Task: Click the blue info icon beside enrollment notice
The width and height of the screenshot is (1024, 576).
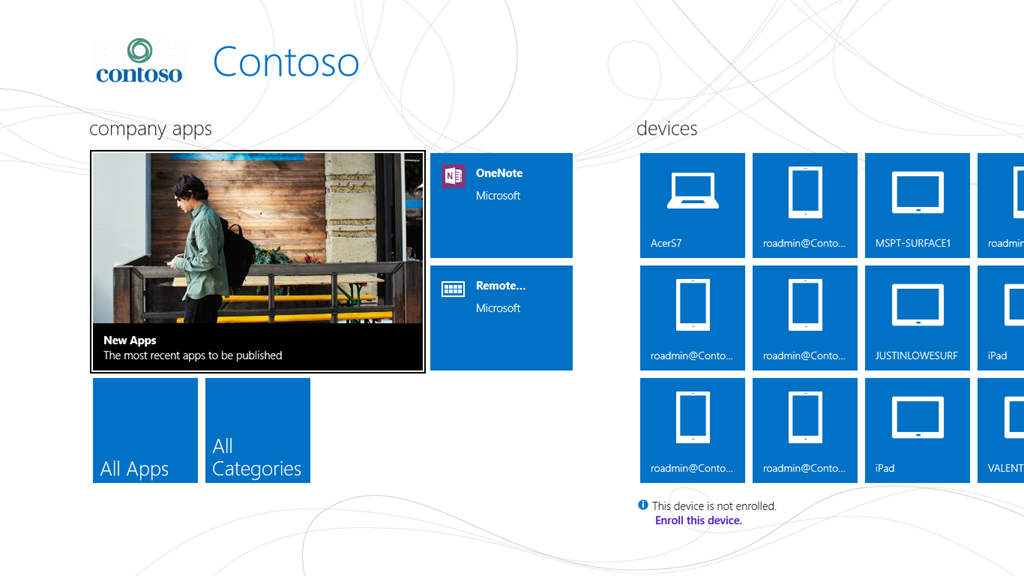Action: click(x=643, y=505)
